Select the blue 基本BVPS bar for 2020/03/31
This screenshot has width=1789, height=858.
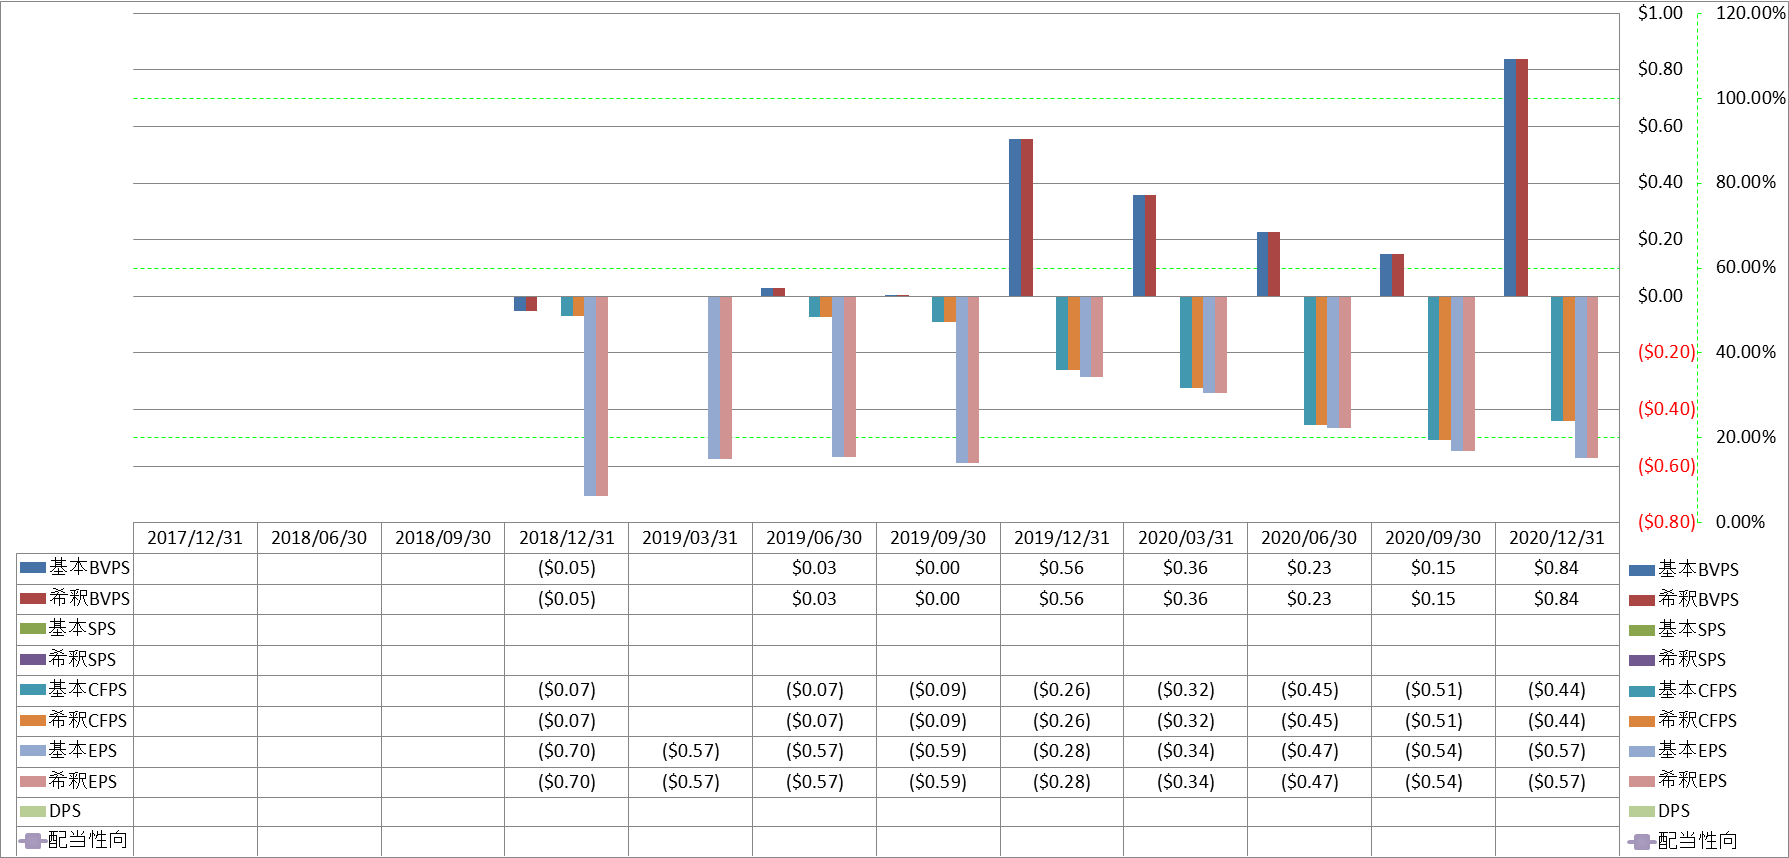(x=1139, y=246)
